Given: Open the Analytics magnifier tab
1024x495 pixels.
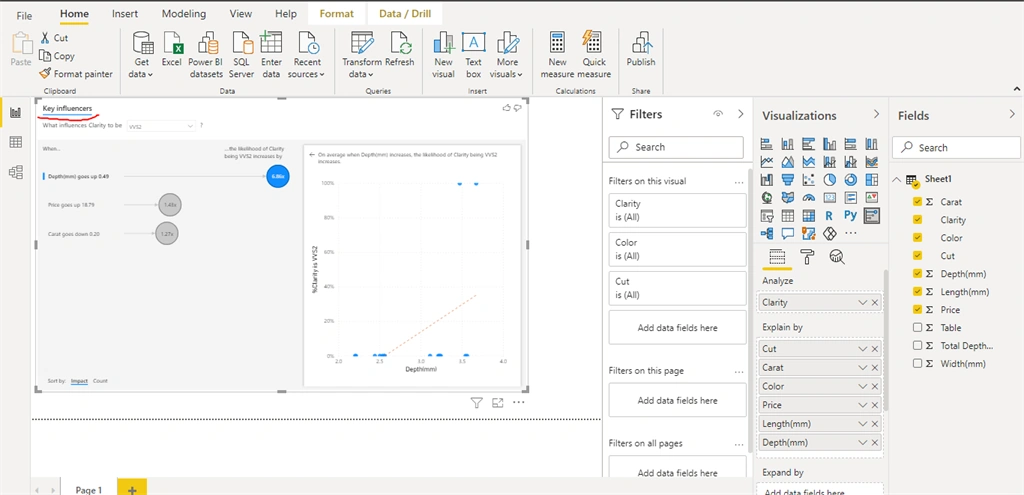Looking at the screenshot, I should pos(837,257).
